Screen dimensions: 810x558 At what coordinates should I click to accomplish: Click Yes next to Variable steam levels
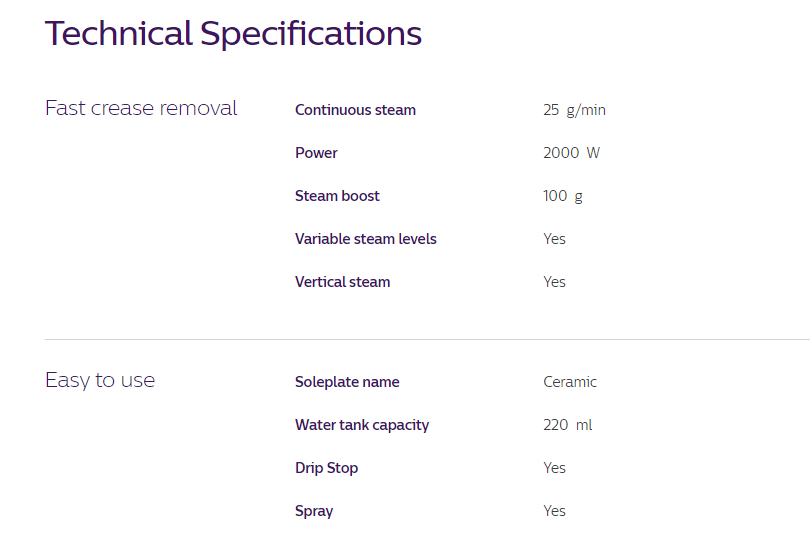pyautogui.click(x=554, y=239)
